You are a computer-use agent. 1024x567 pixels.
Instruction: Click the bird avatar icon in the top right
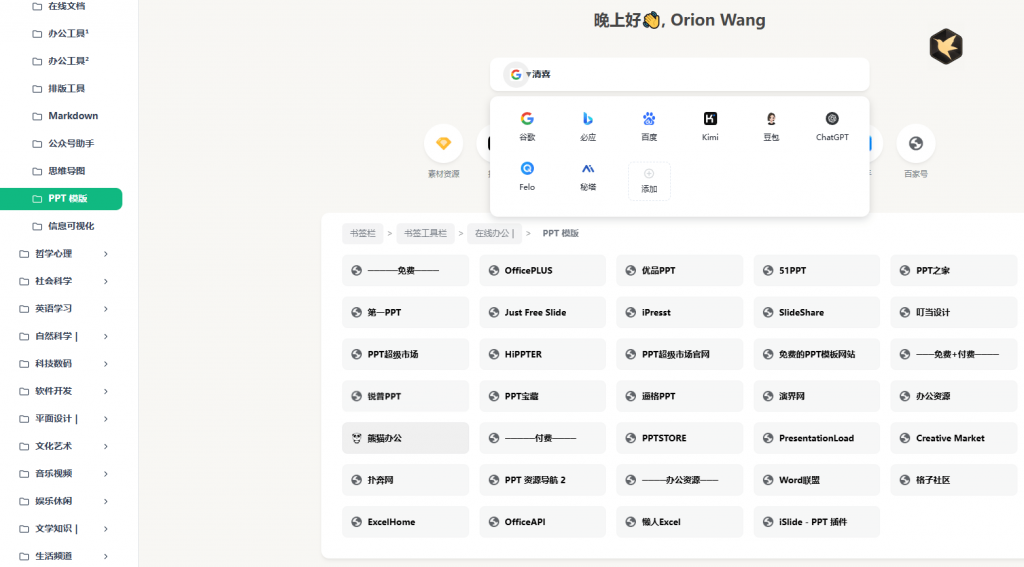click(945, 46)
